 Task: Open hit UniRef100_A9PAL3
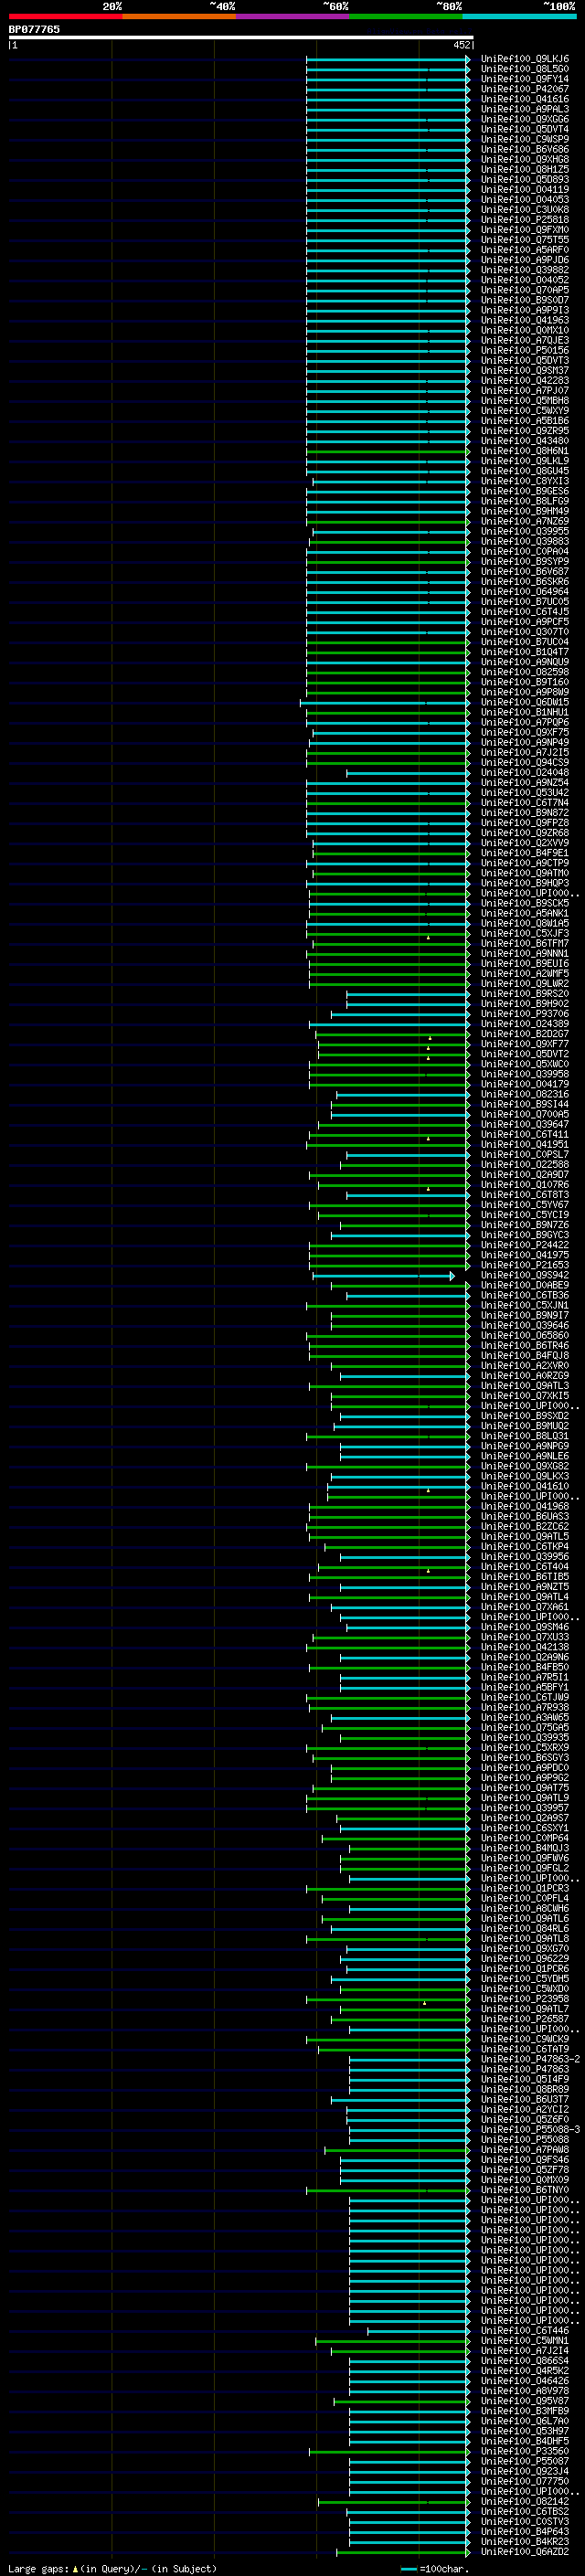[525, 109]
